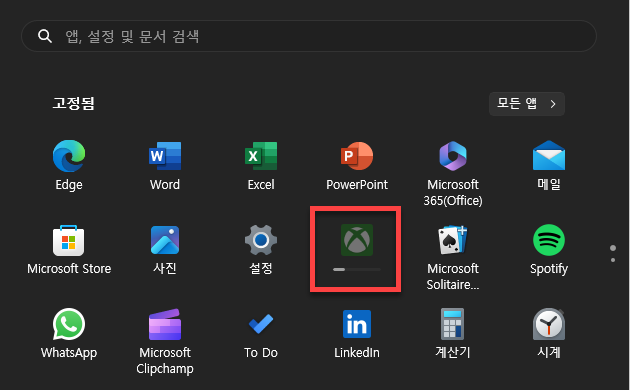630x390 pixels.
Task: Launch Microsoft Clipchamp
Action: 165,341
